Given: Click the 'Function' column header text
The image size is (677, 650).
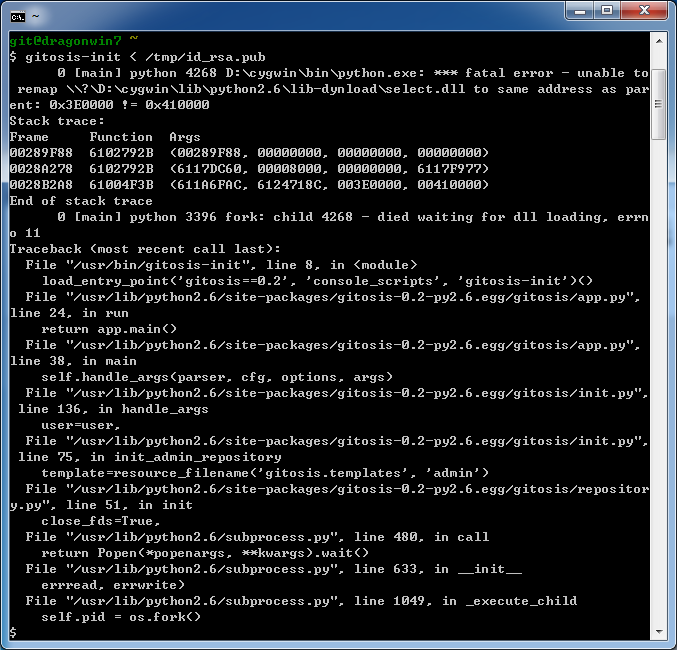Looking at the screenshot, I should coord(121,137).
